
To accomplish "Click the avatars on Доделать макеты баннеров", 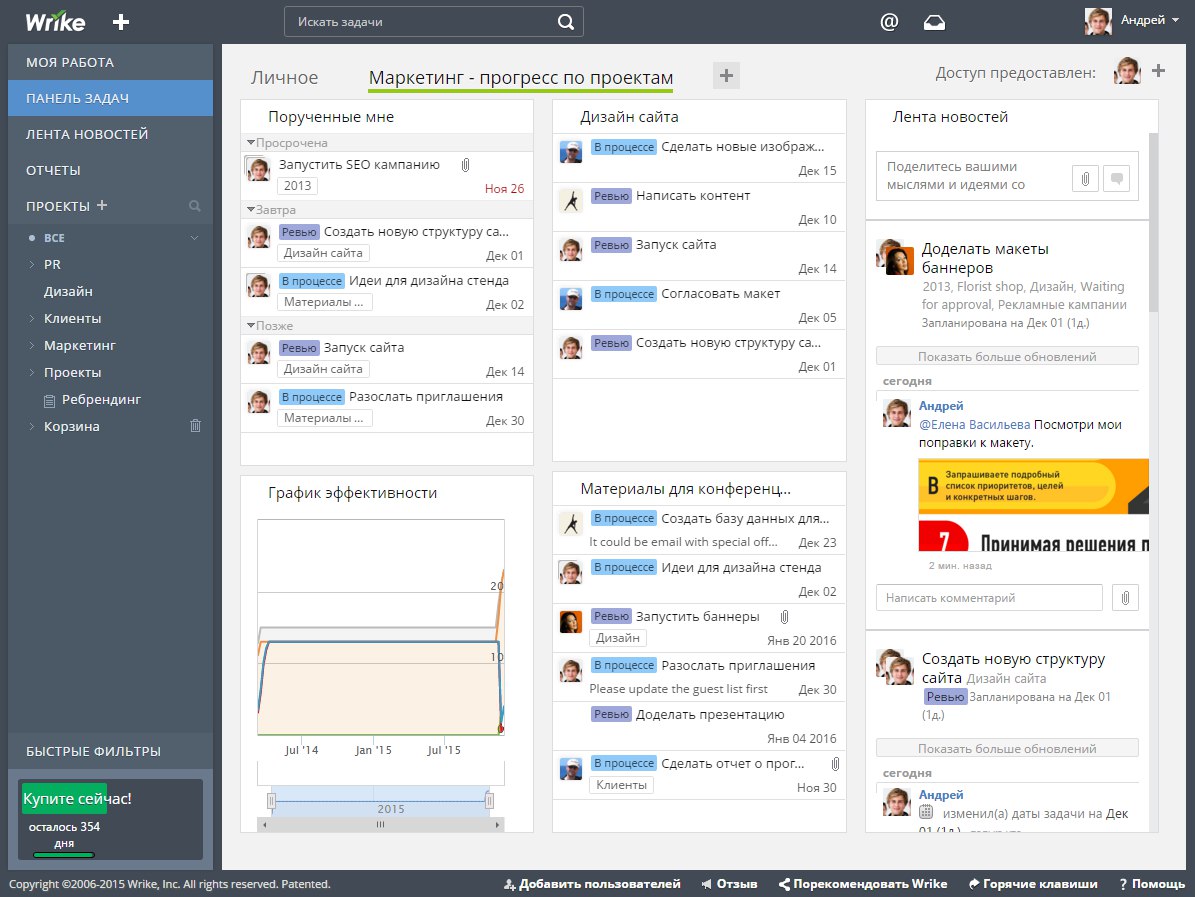I will pos(895,257).
